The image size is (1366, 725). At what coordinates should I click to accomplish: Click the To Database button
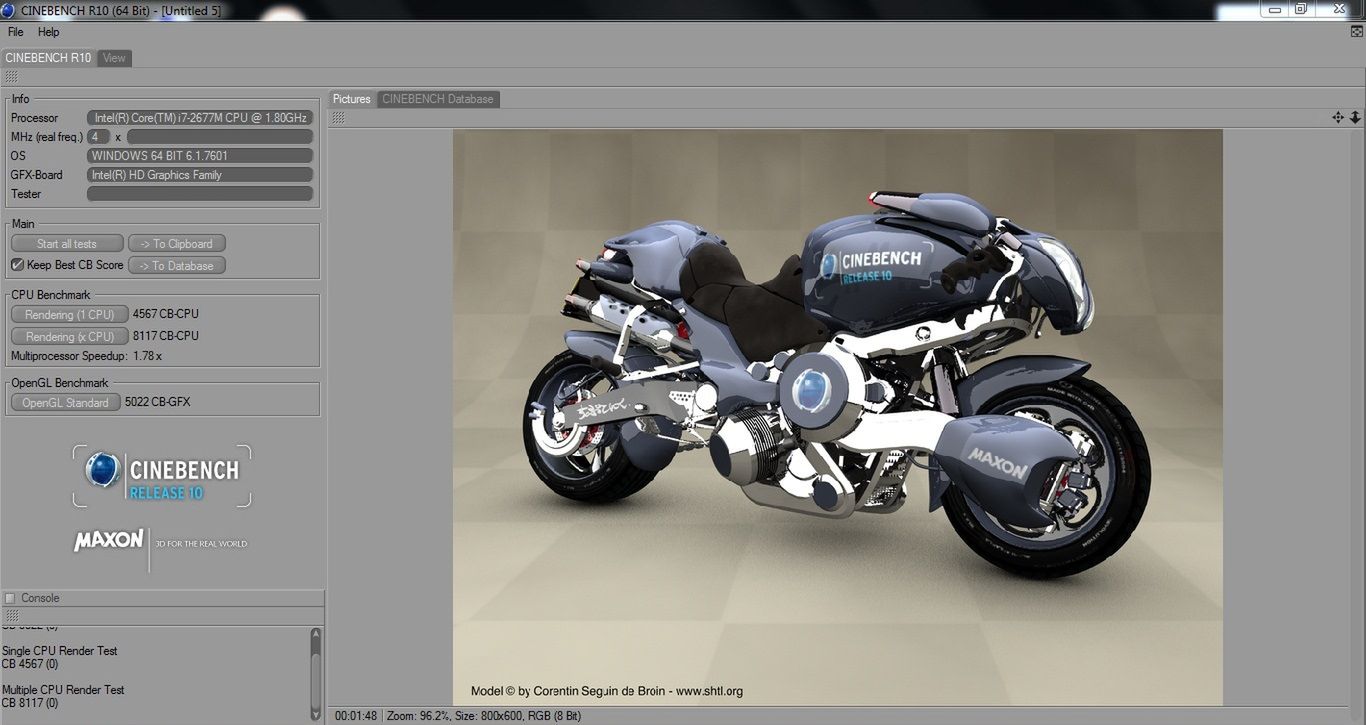coord(177,266)
